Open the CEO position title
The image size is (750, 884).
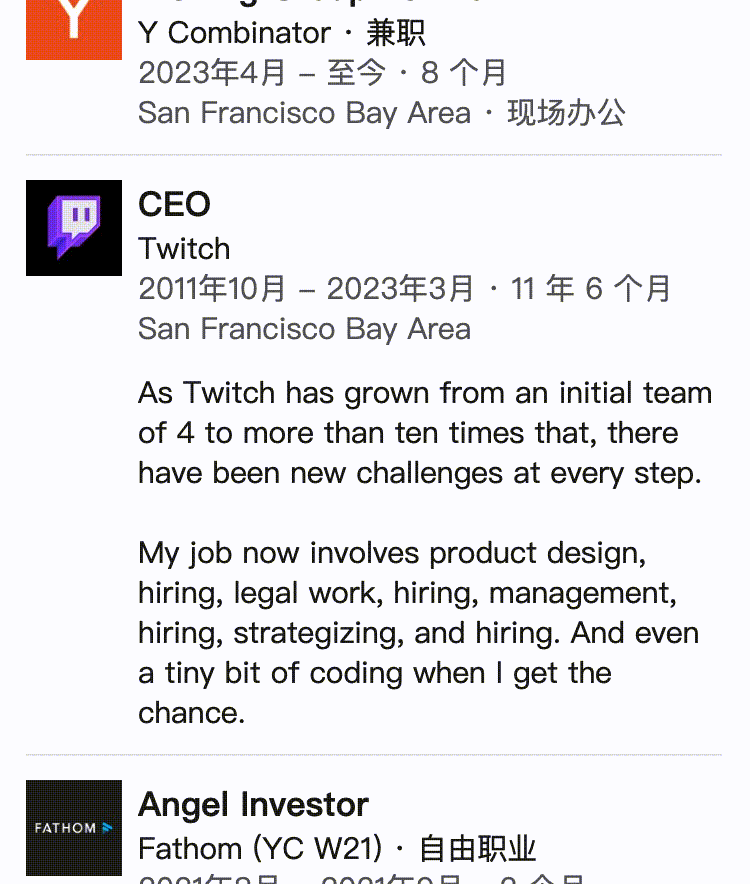174,204
